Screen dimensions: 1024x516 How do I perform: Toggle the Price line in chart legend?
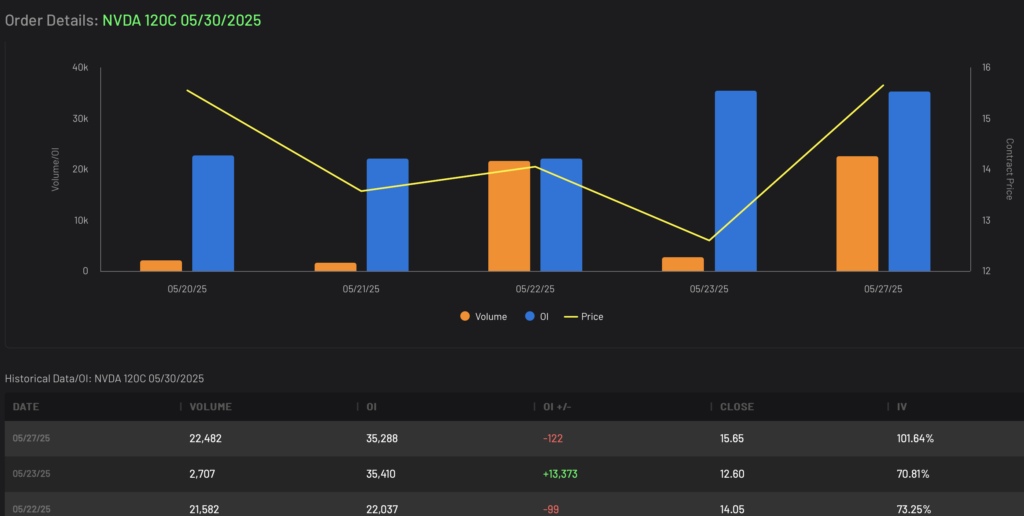[x=584, y=317]
